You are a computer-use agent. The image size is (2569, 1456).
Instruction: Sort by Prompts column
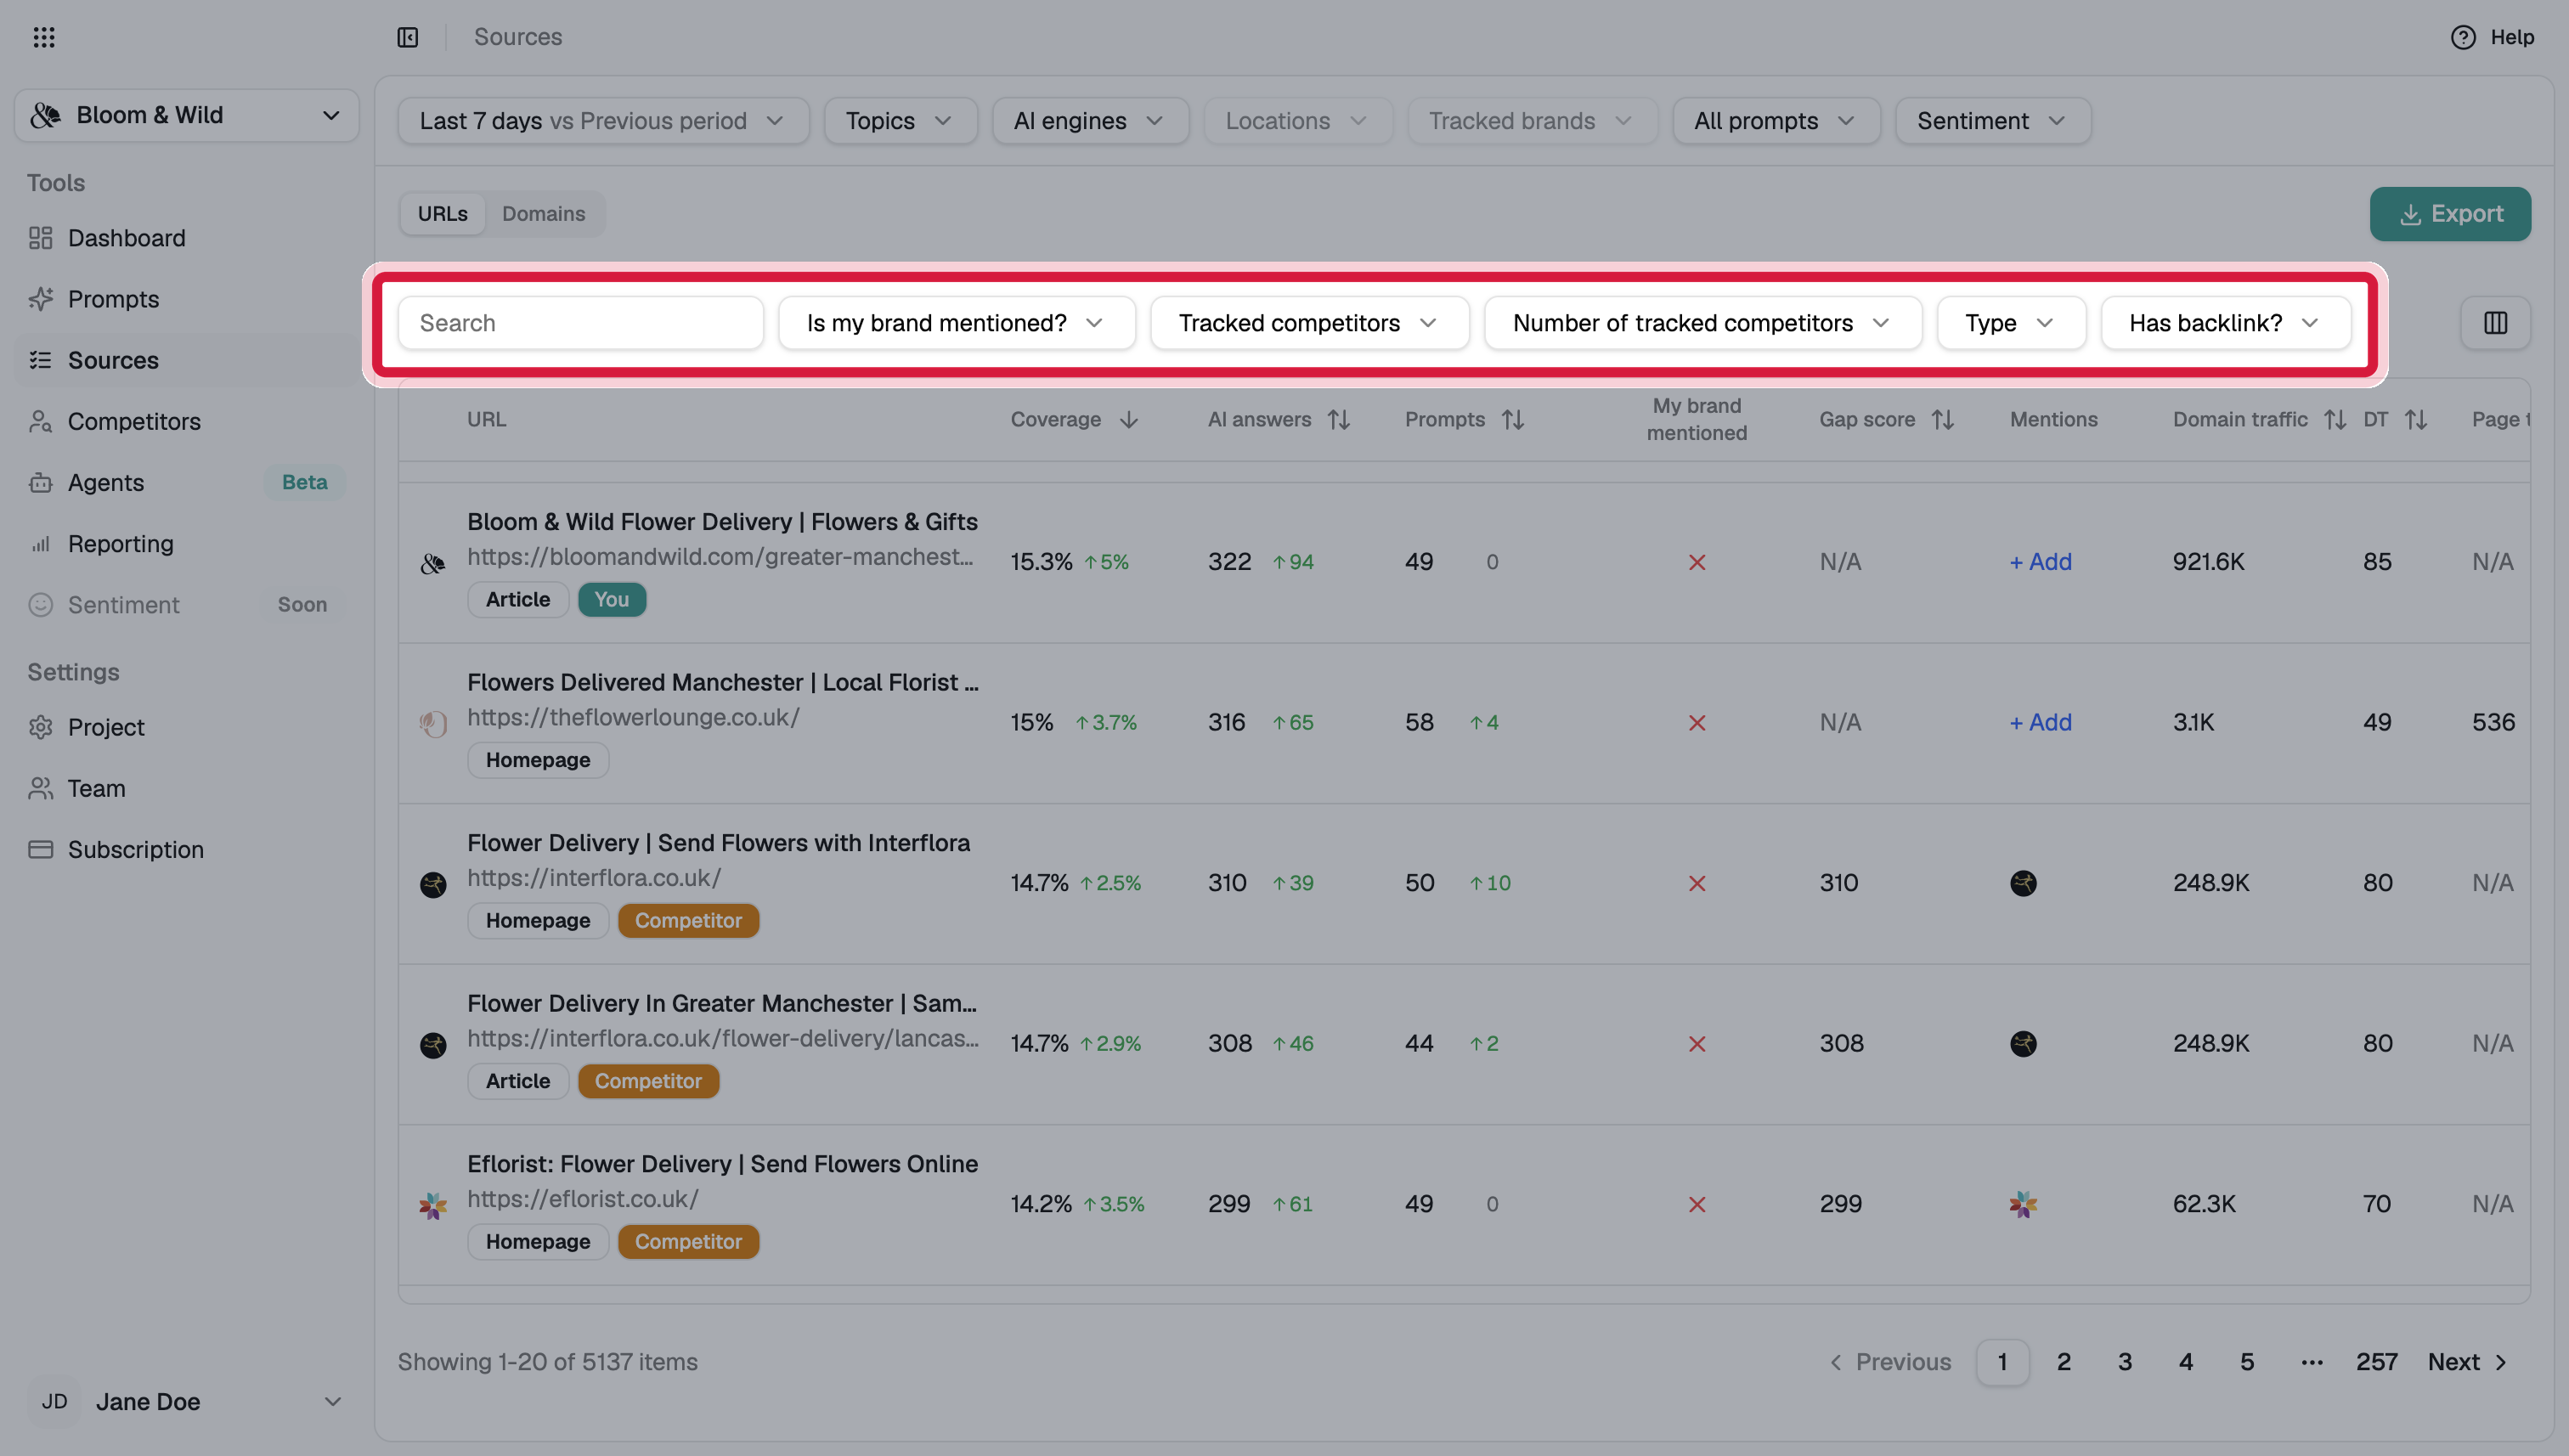pyautogui.click(x=1513, y=420)
